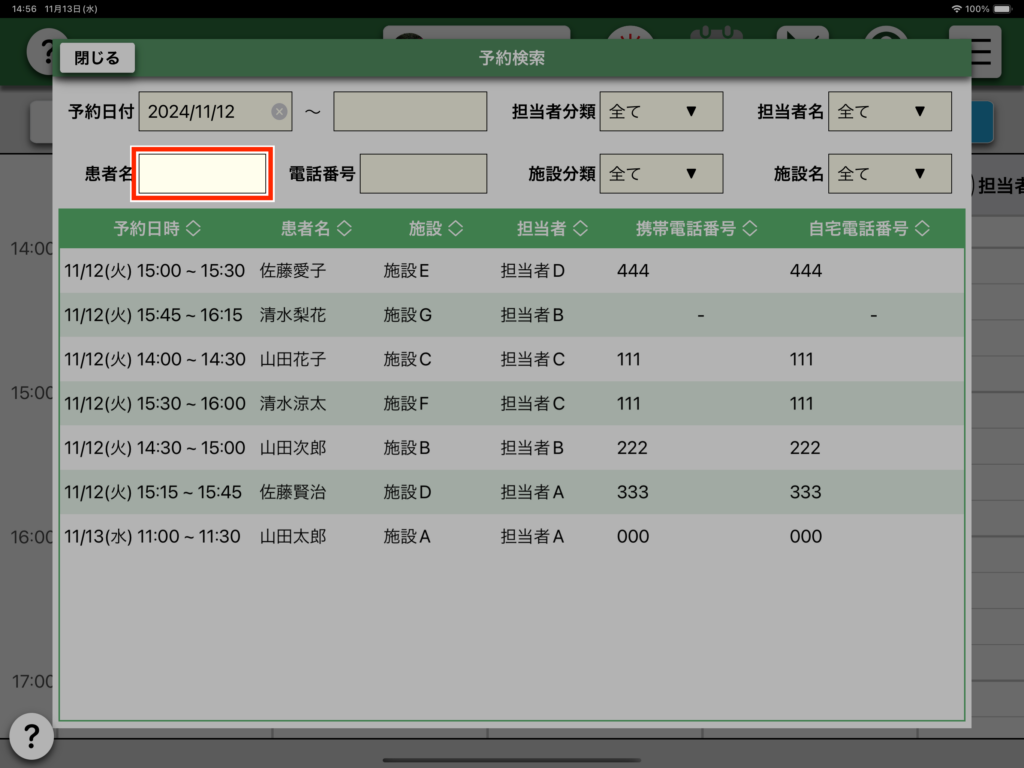This screenshot has height=768, width=1024.
Task: Expand the 担当者名 dropdown
Action: (890, 112)
